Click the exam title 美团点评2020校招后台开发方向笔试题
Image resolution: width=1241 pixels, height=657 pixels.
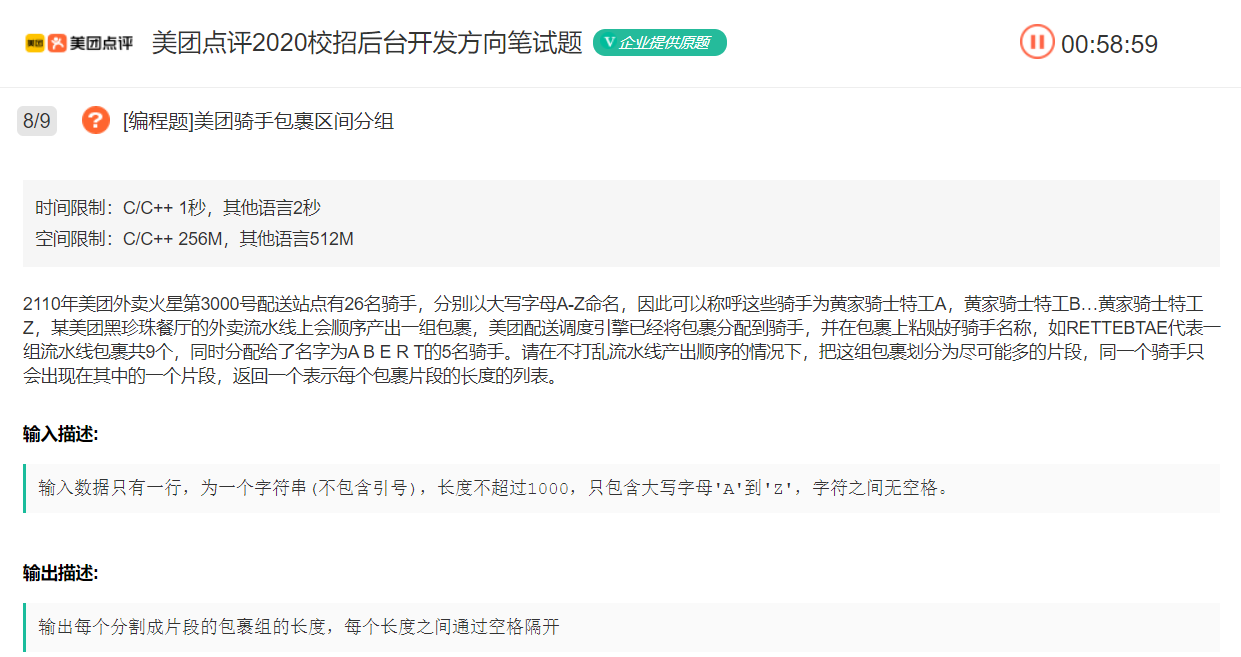coord(367,43)
